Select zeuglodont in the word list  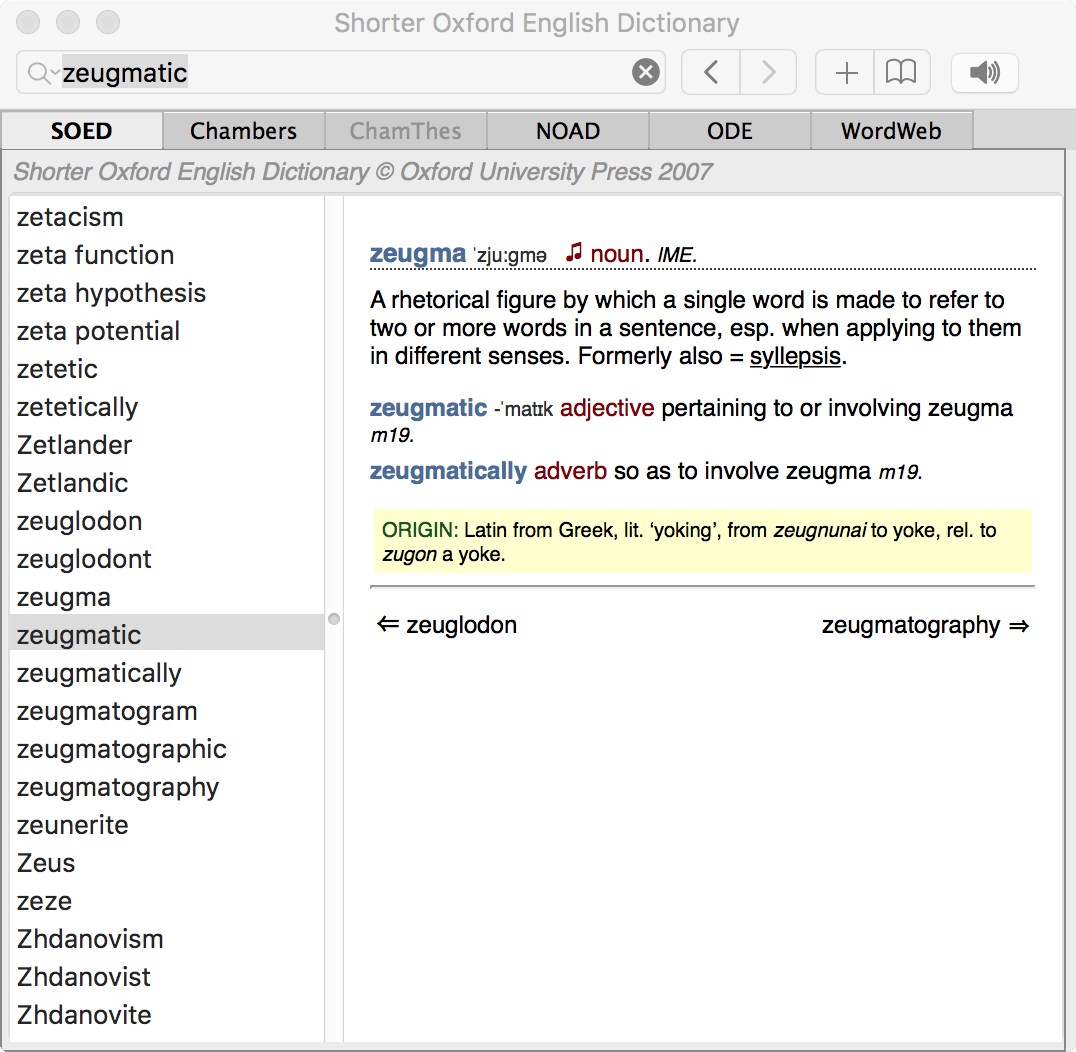pyautogui.click(x=167, y=559)
